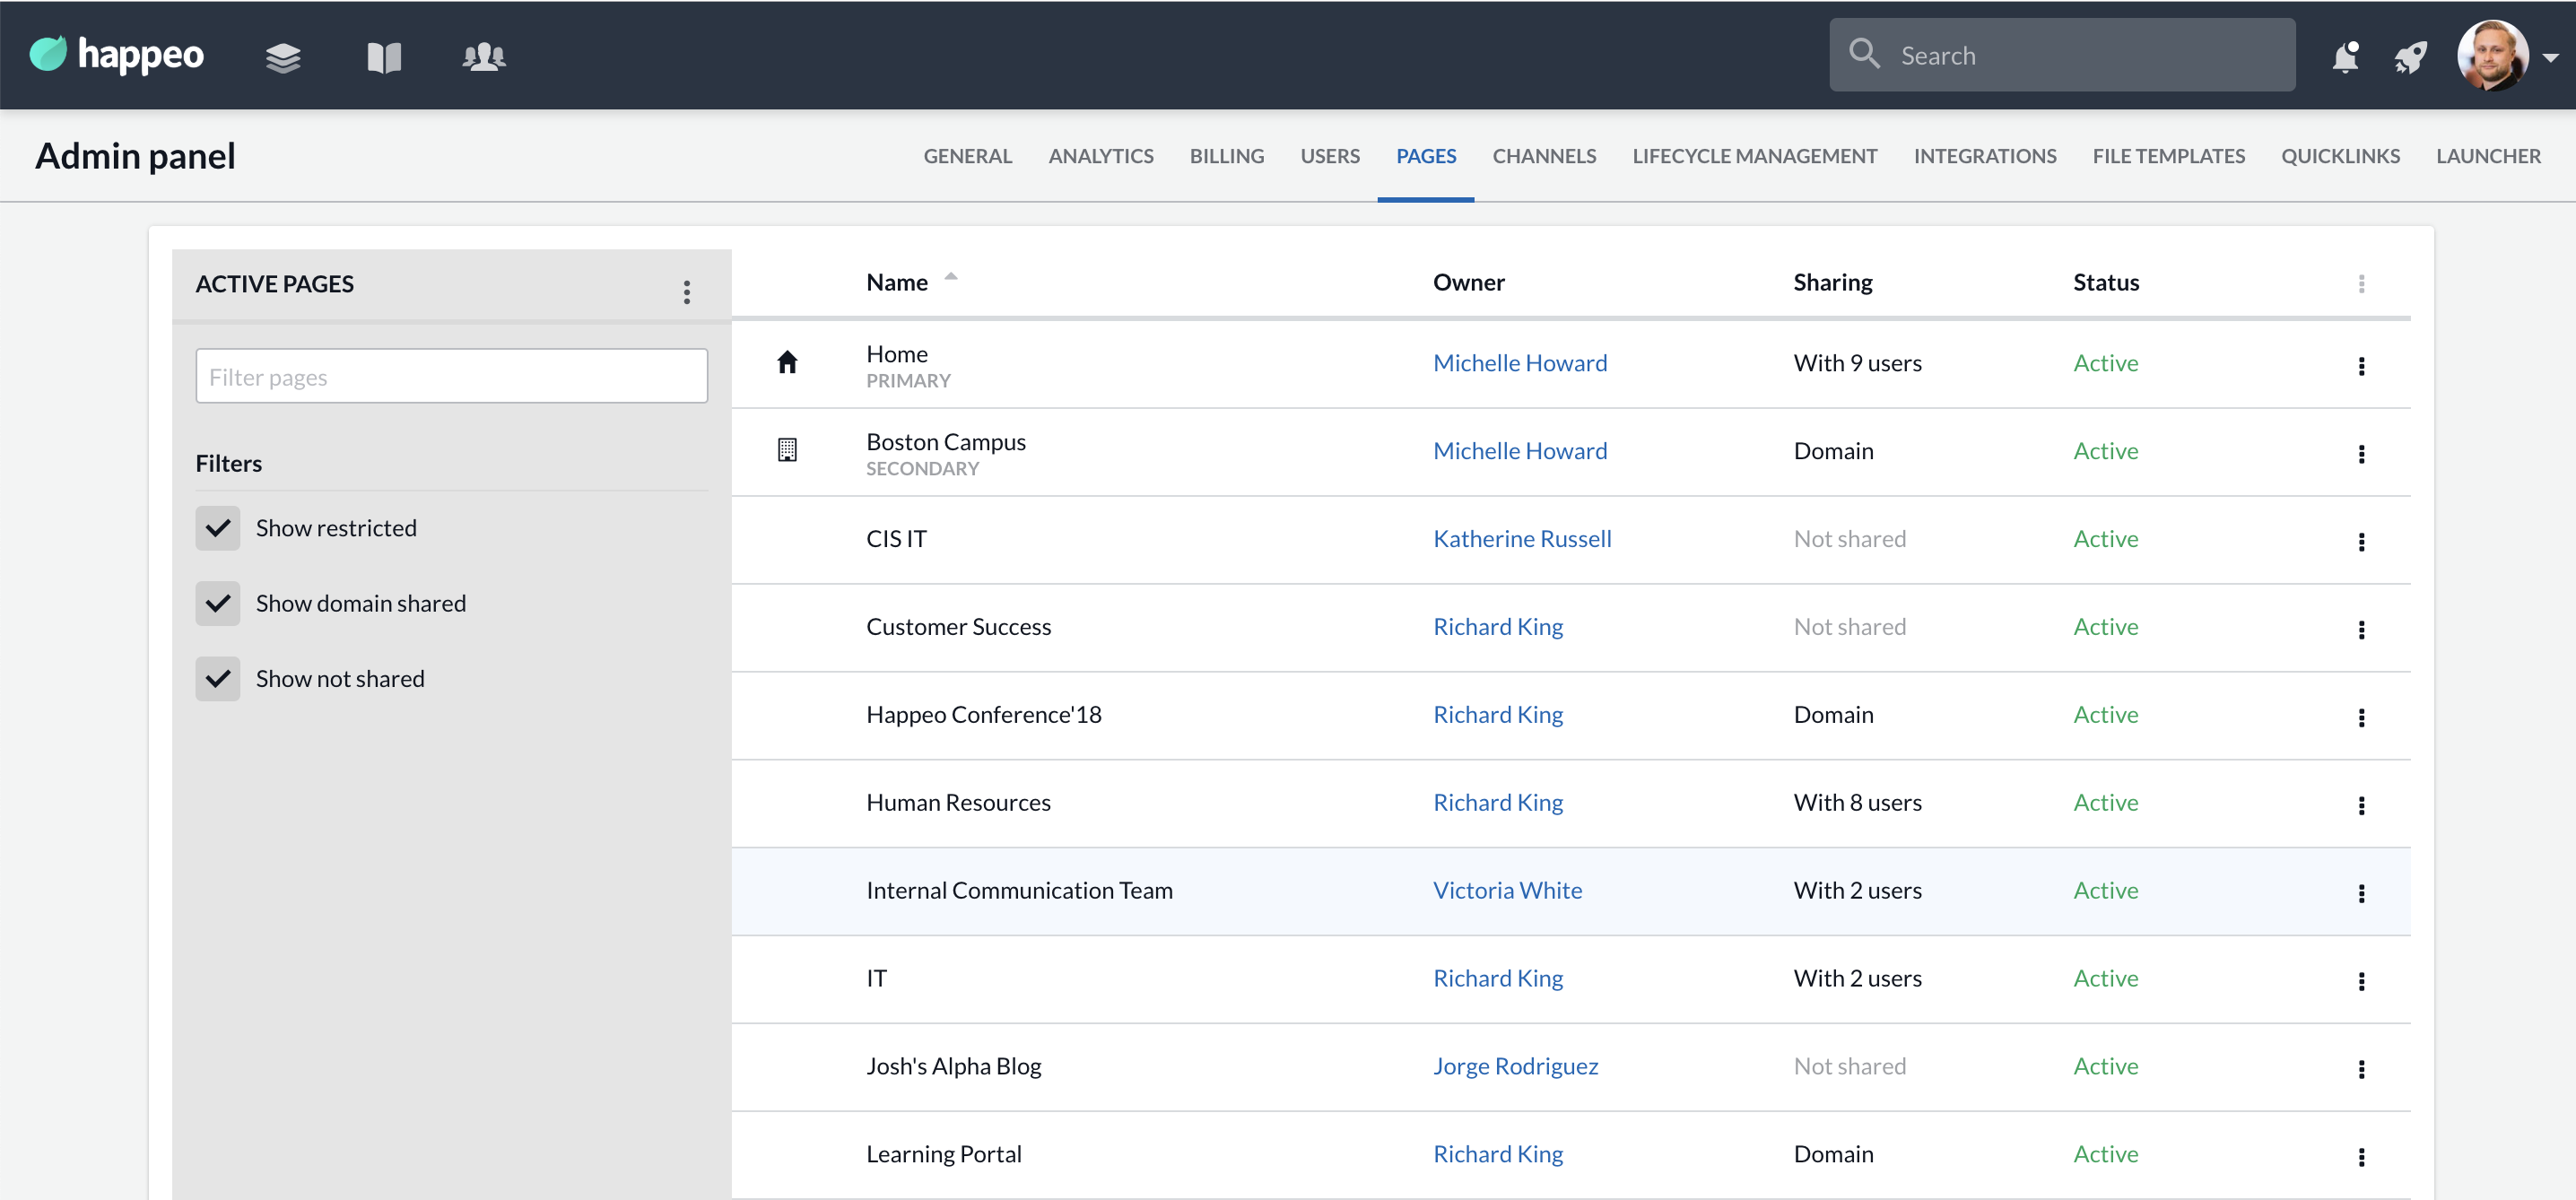Switch to the Analytics tab

1100,156
